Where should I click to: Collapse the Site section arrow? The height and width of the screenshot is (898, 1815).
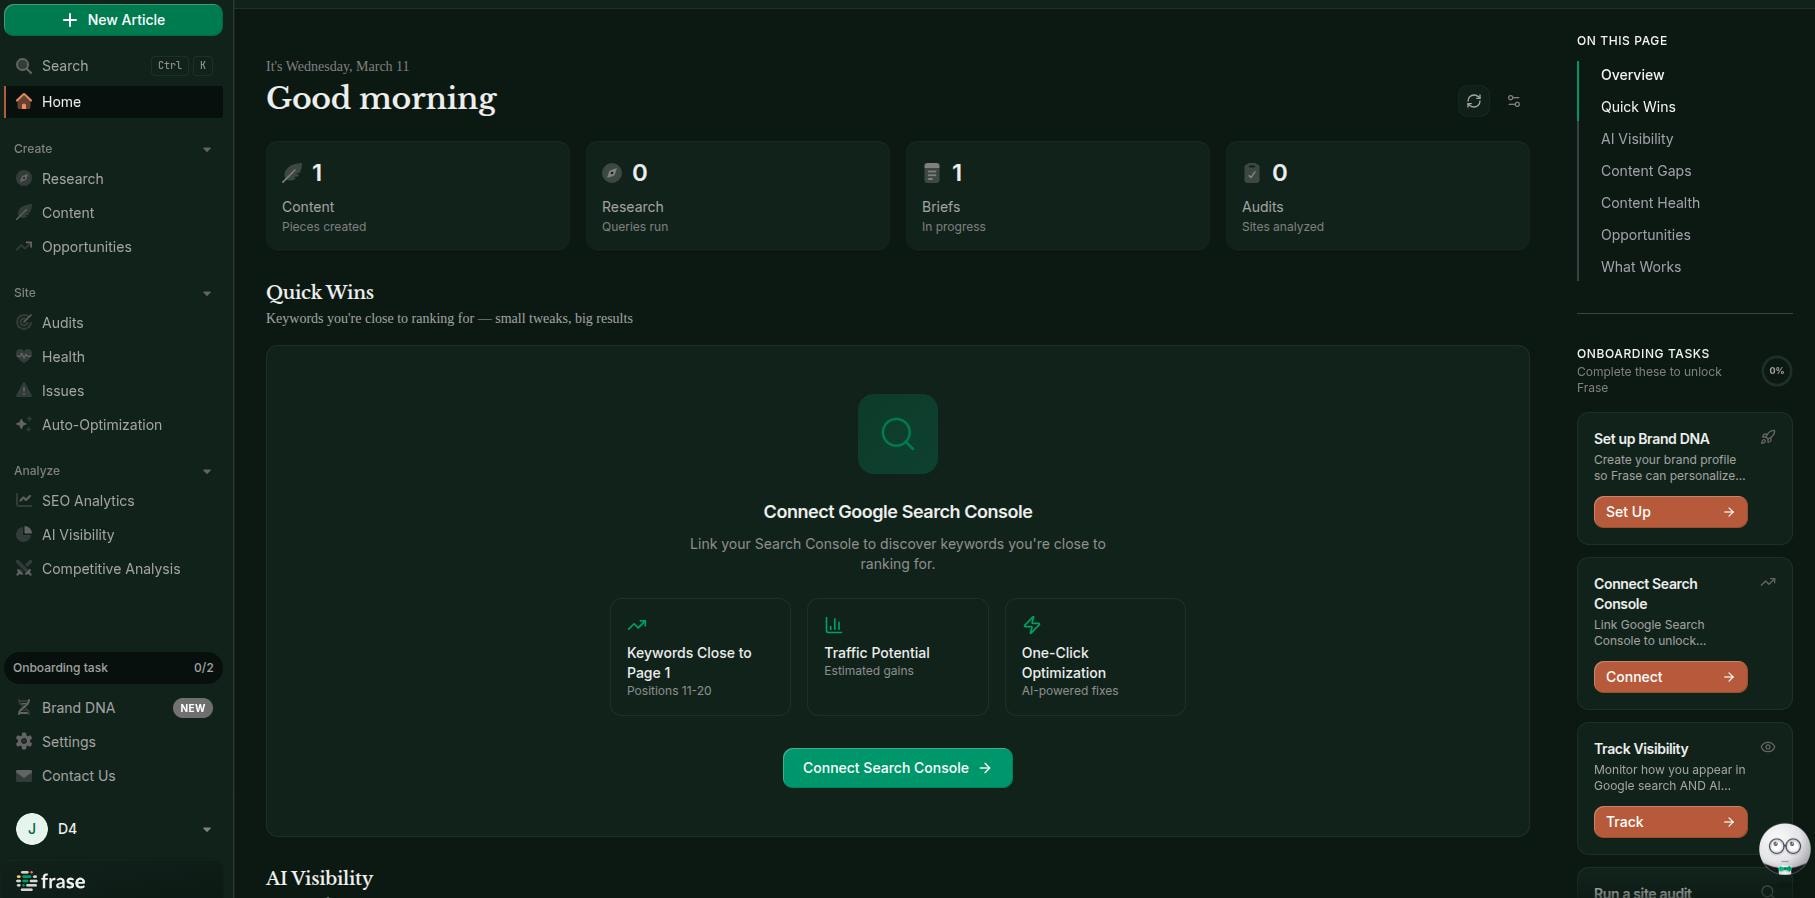pos(207,293)
